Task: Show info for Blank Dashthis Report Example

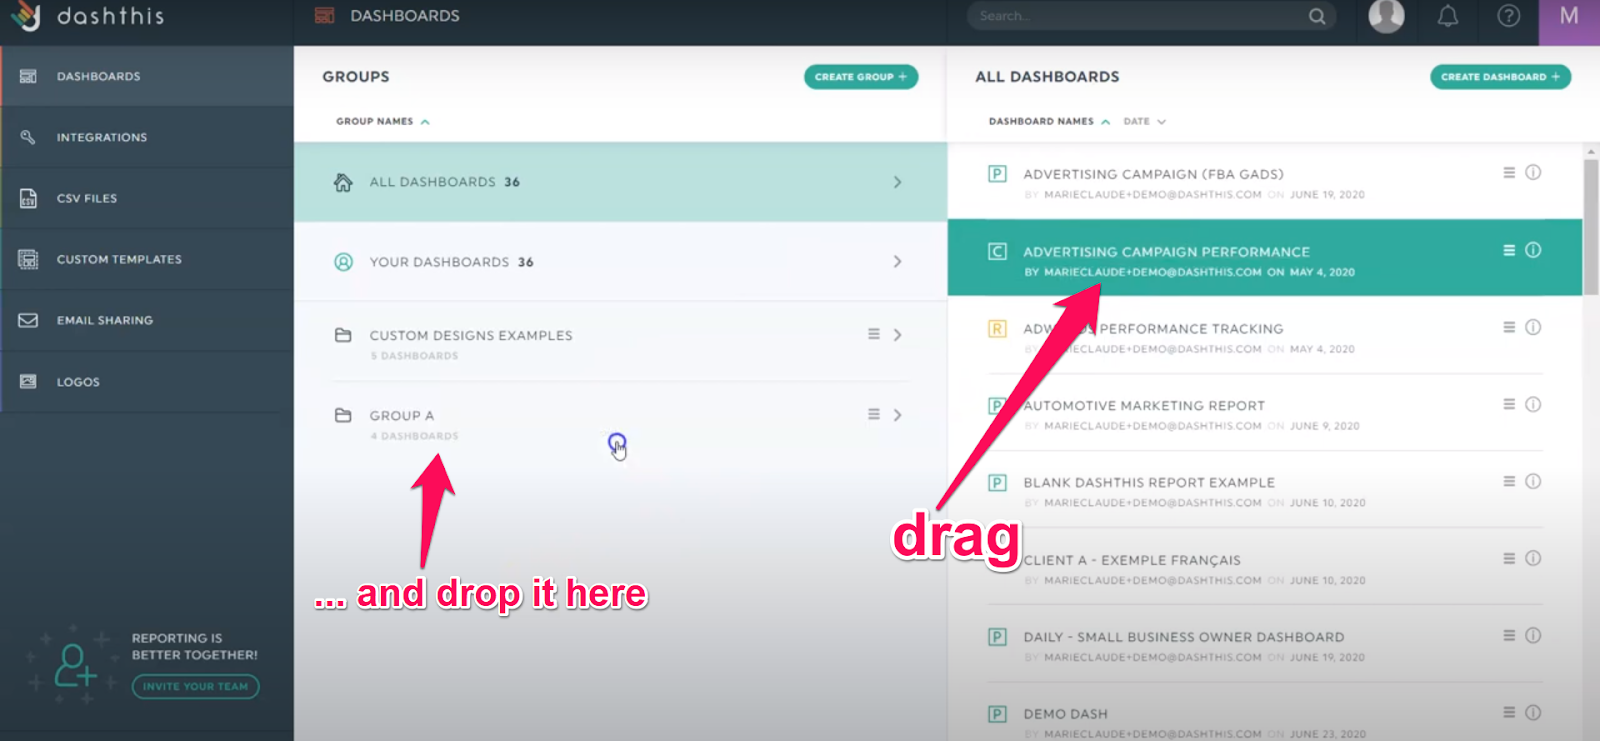Action: [x=1533, y=481]
